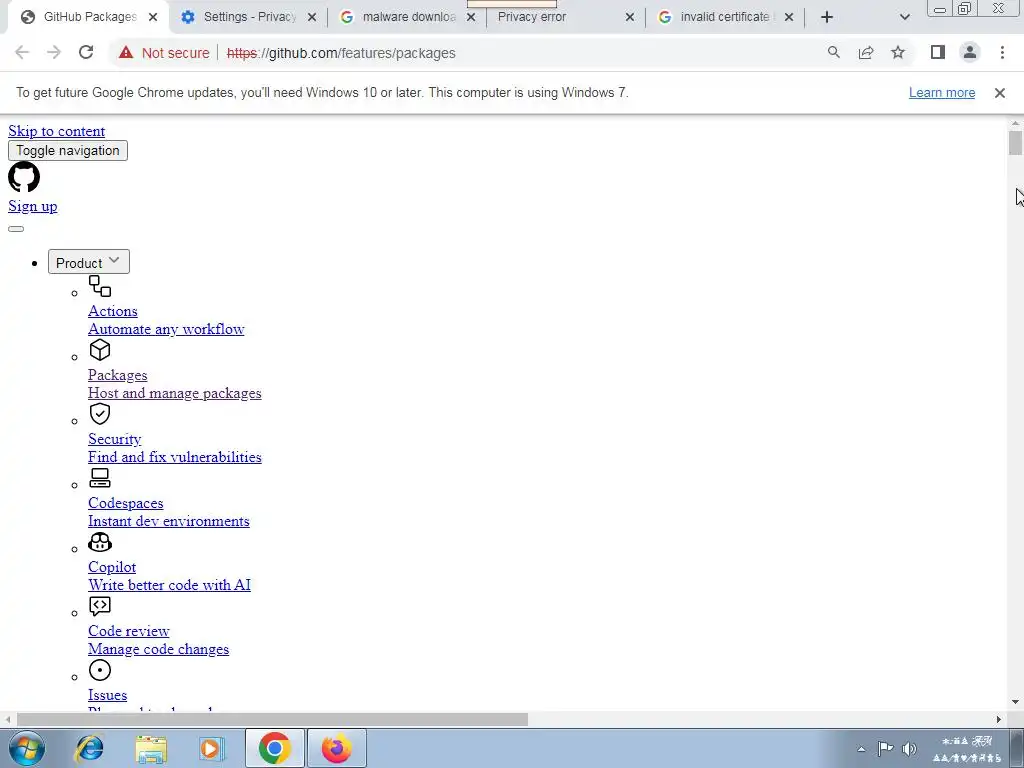Open the zoom magnifier in address bar

834,52
